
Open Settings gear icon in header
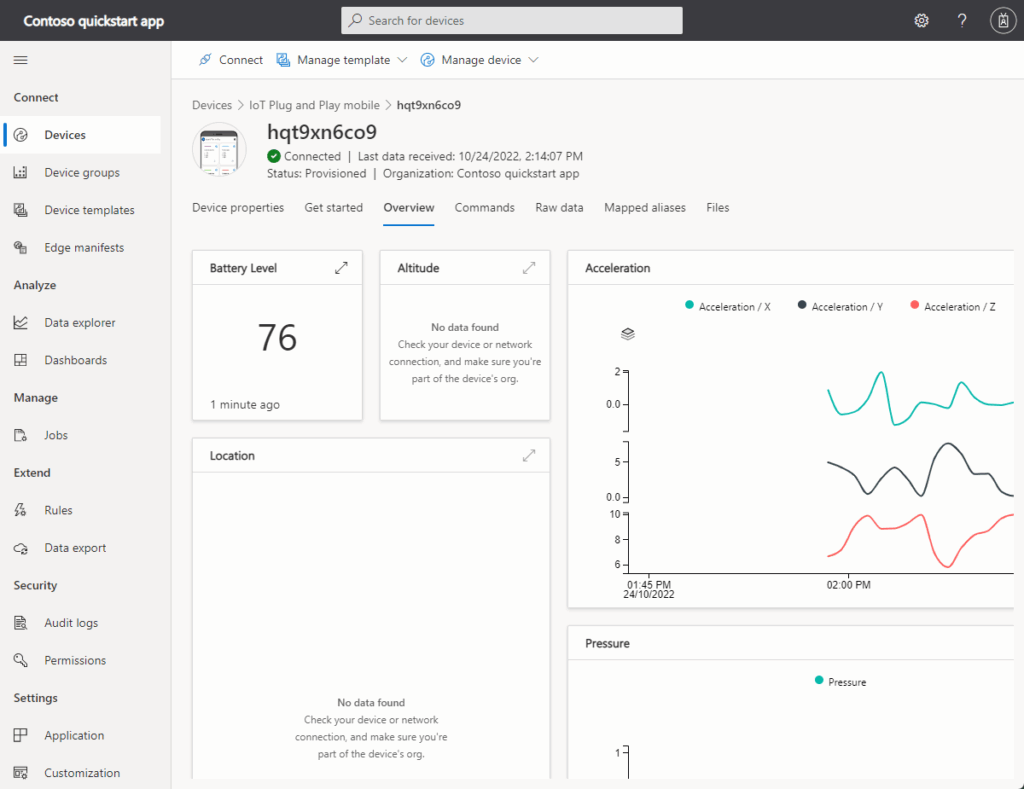click(921, 20)
